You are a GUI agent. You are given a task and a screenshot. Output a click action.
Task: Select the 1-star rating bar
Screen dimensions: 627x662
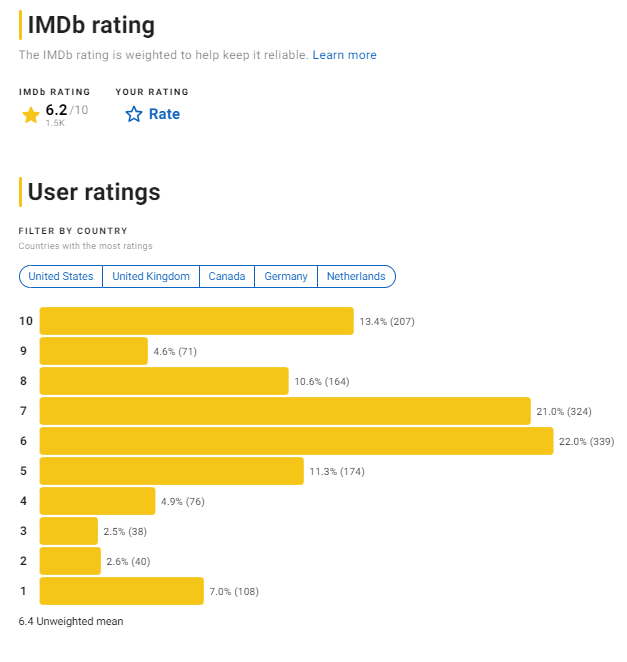pyautogui.click(x=122, y=591)
